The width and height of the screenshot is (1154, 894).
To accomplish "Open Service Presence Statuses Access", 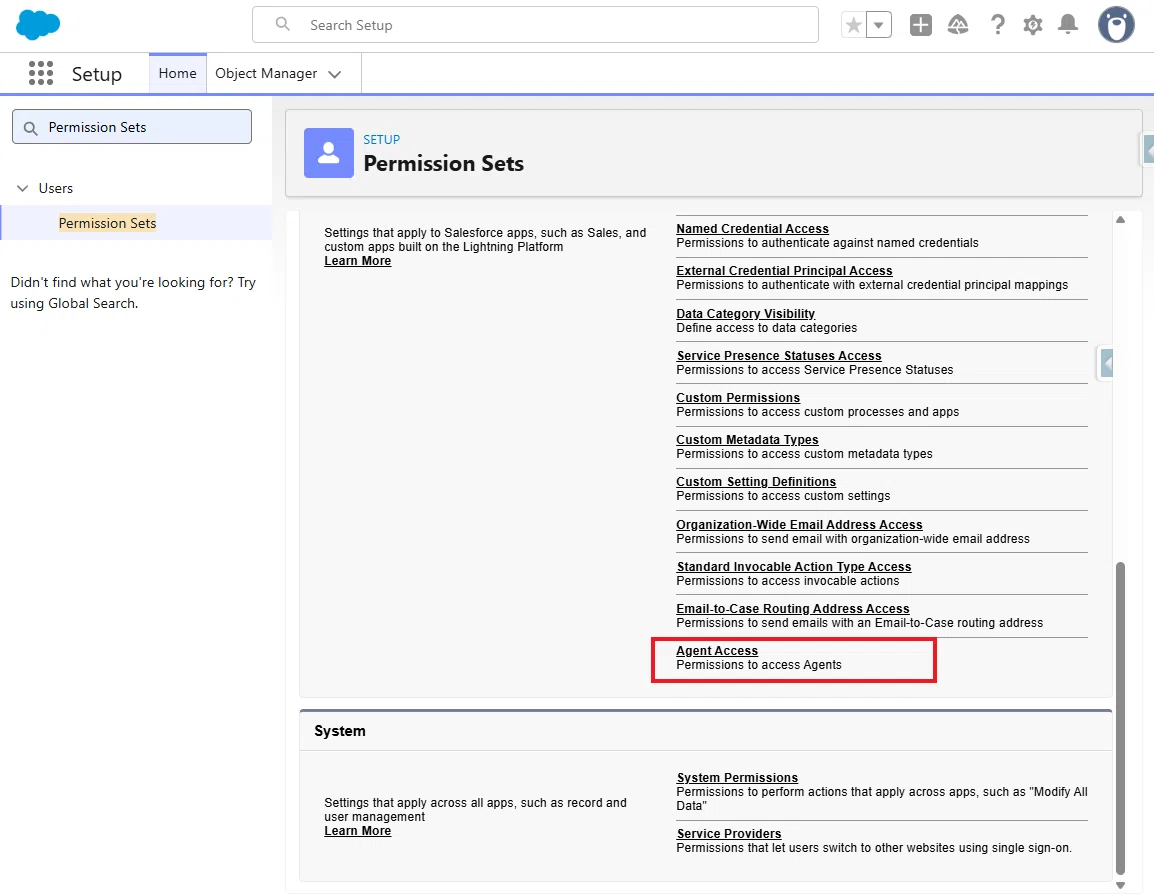I will pyautogui.click(x=779, y=355).
